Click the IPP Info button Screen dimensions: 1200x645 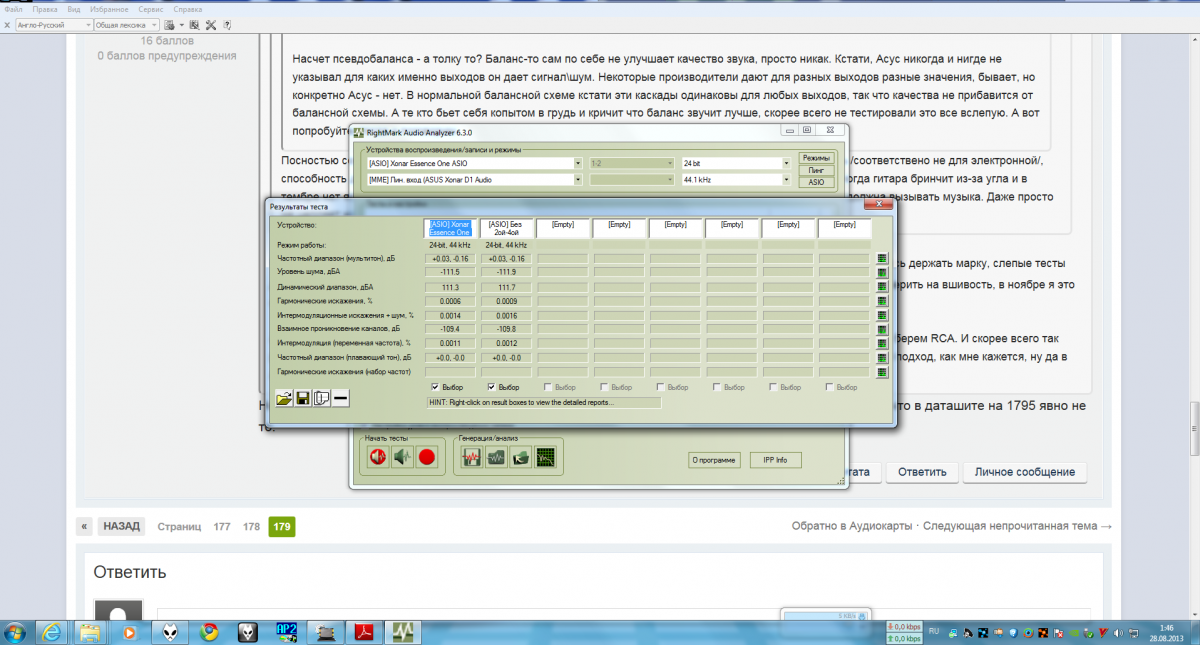[x=775, y=460]
